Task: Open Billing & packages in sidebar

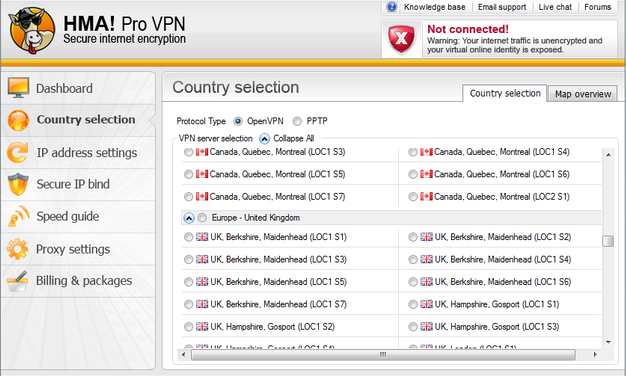Action: 78,281
